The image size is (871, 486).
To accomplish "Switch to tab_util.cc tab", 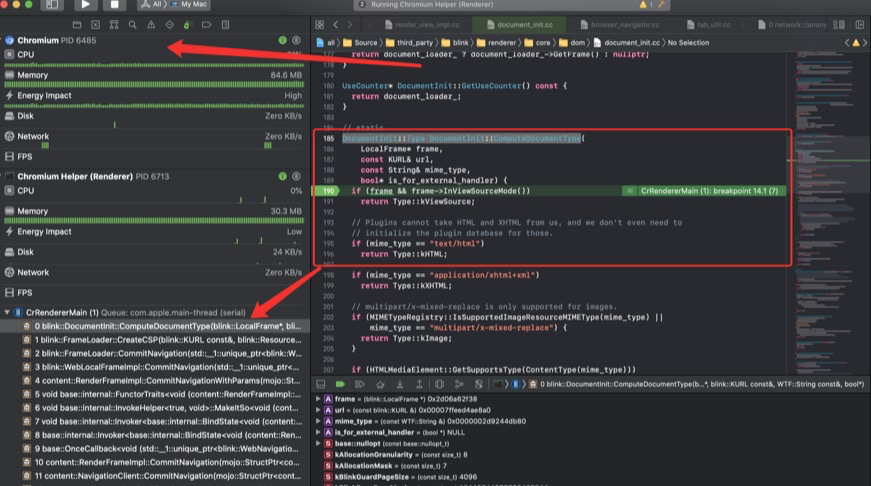I will point(708,24).
